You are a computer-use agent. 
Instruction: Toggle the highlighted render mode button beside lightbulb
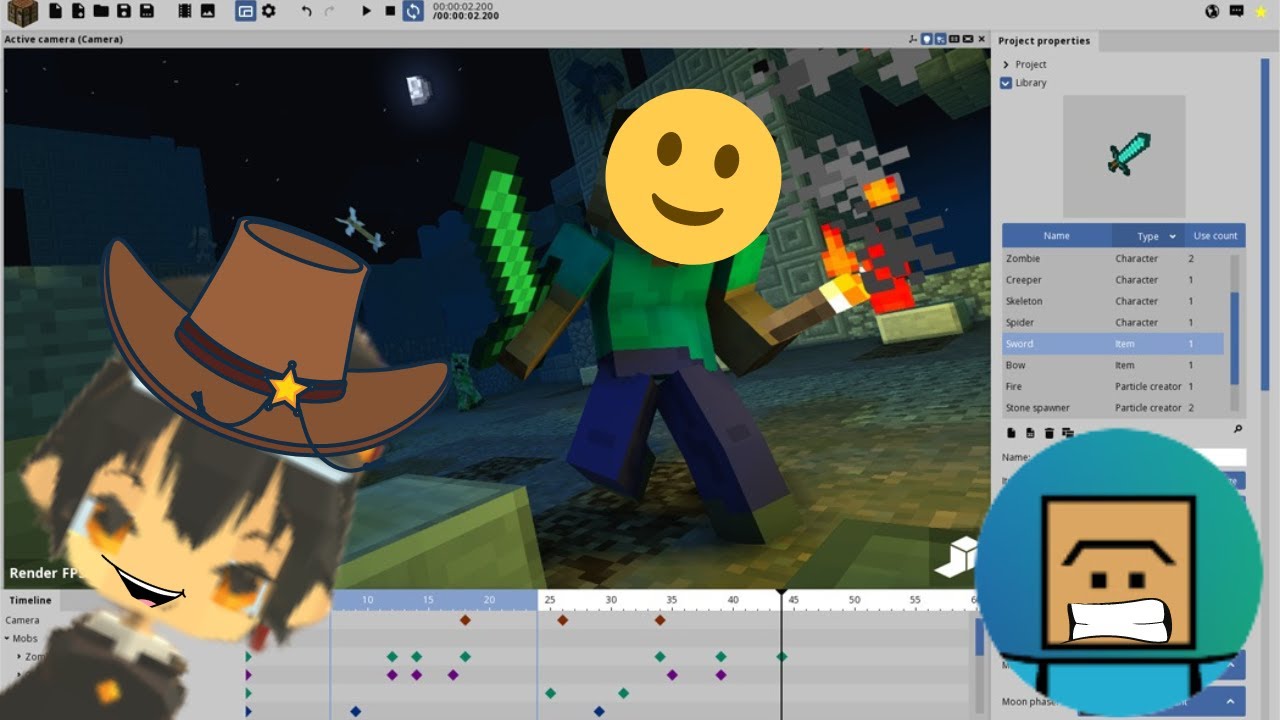click(940, 39)
